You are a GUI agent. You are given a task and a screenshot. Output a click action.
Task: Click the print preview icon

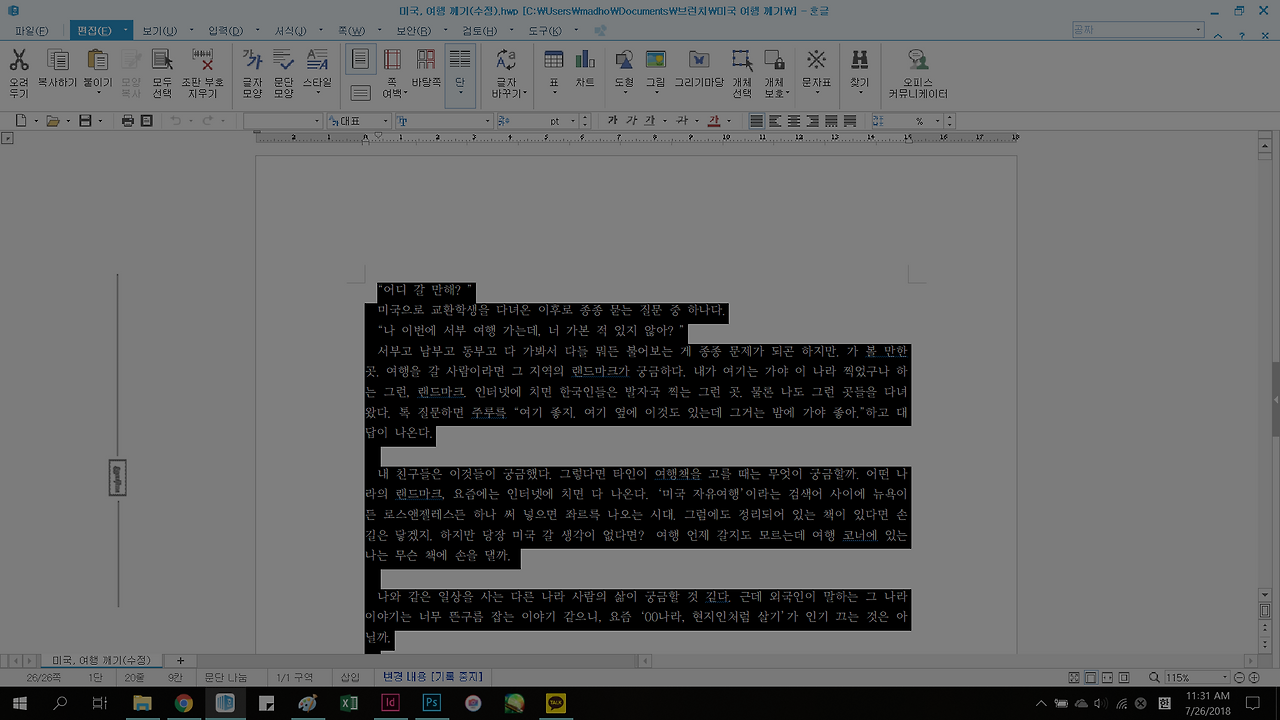click(147, 121)
